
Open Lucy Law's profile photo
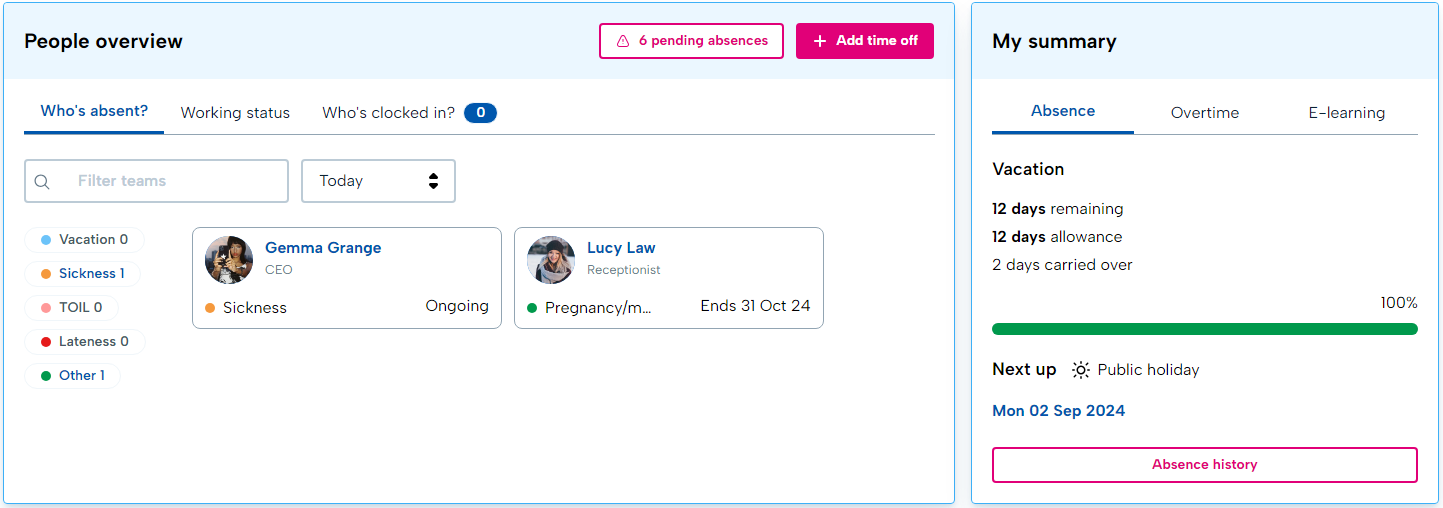click(x=551, y=260)
